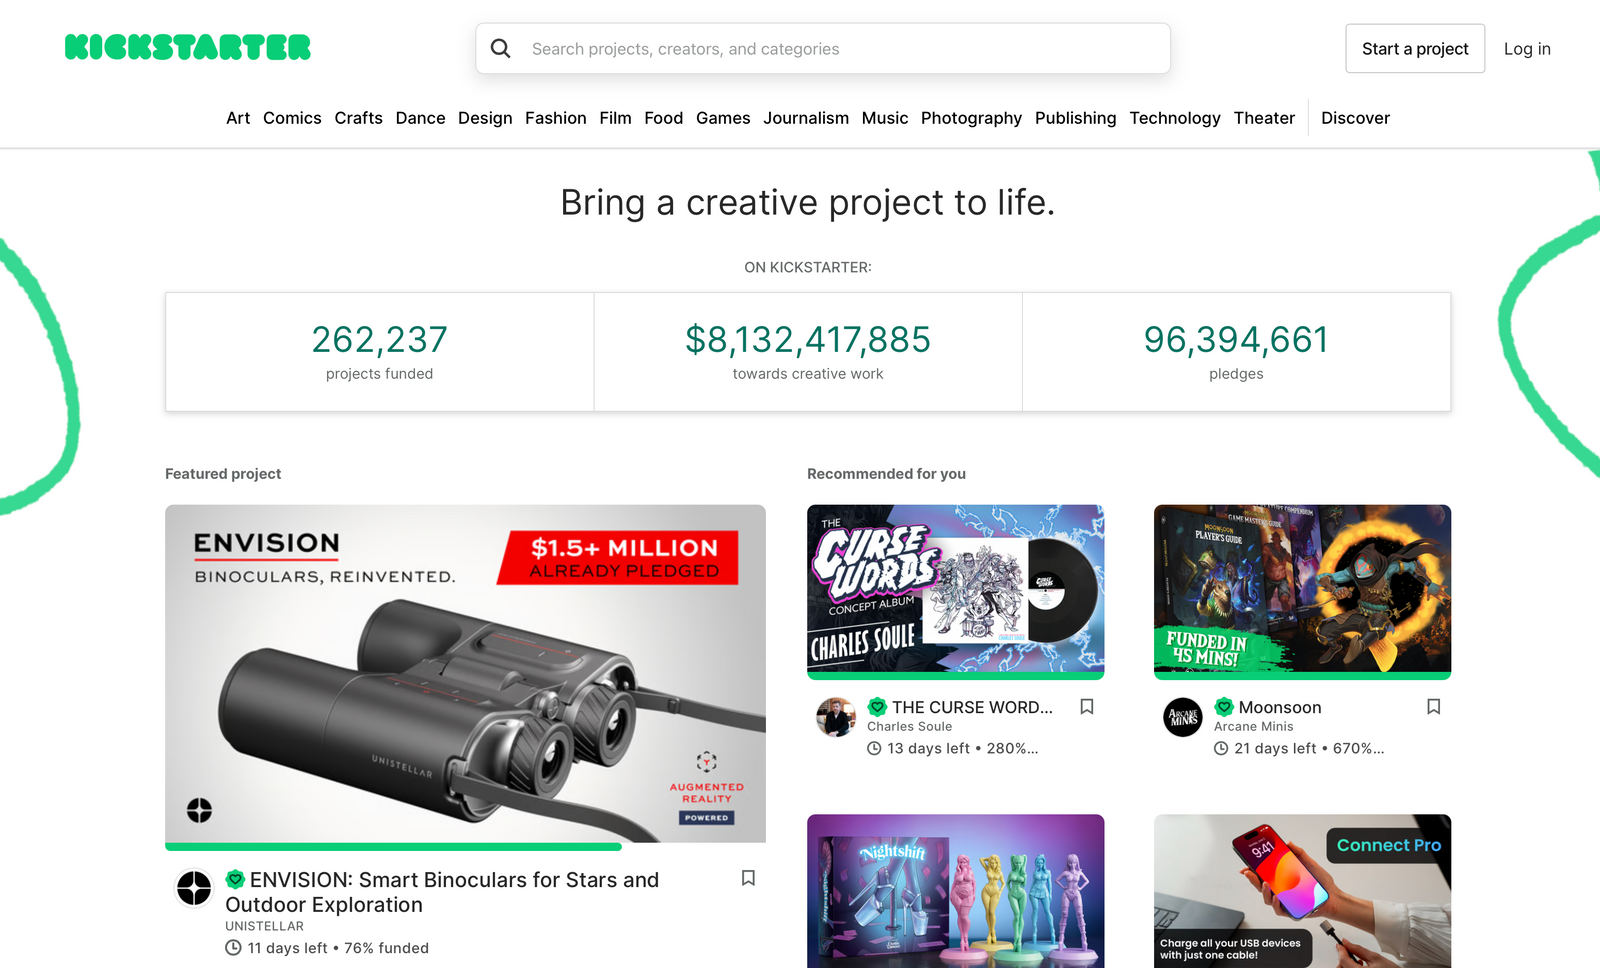
Task: Open the Connect Pro project thumbnail
Action: pos(1301,891)
